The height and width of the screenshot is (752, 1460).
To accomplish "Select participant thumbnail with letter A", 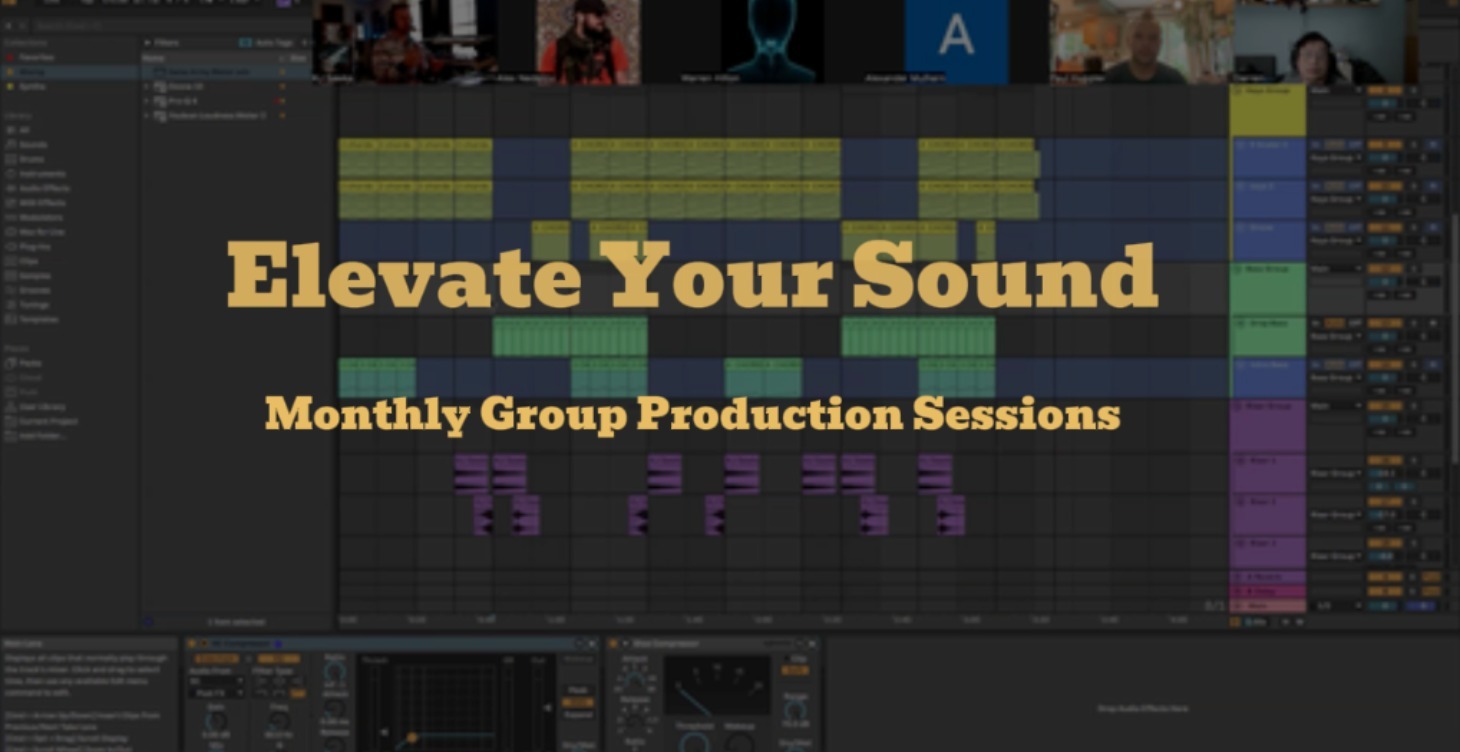I will [x=956, y=40].
